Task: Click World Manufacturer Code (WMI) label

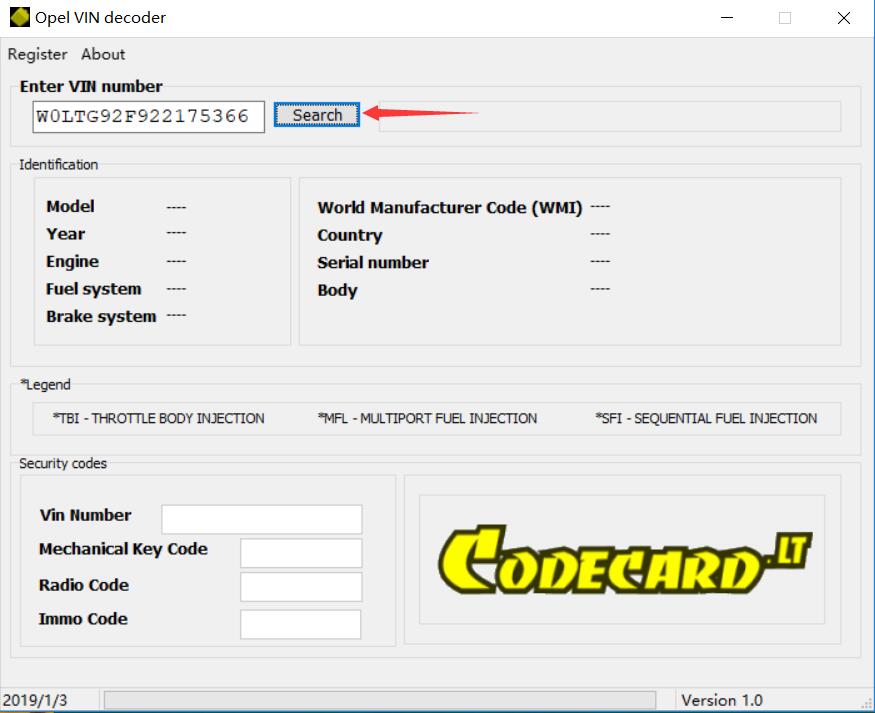Action: tap(450, 208)
